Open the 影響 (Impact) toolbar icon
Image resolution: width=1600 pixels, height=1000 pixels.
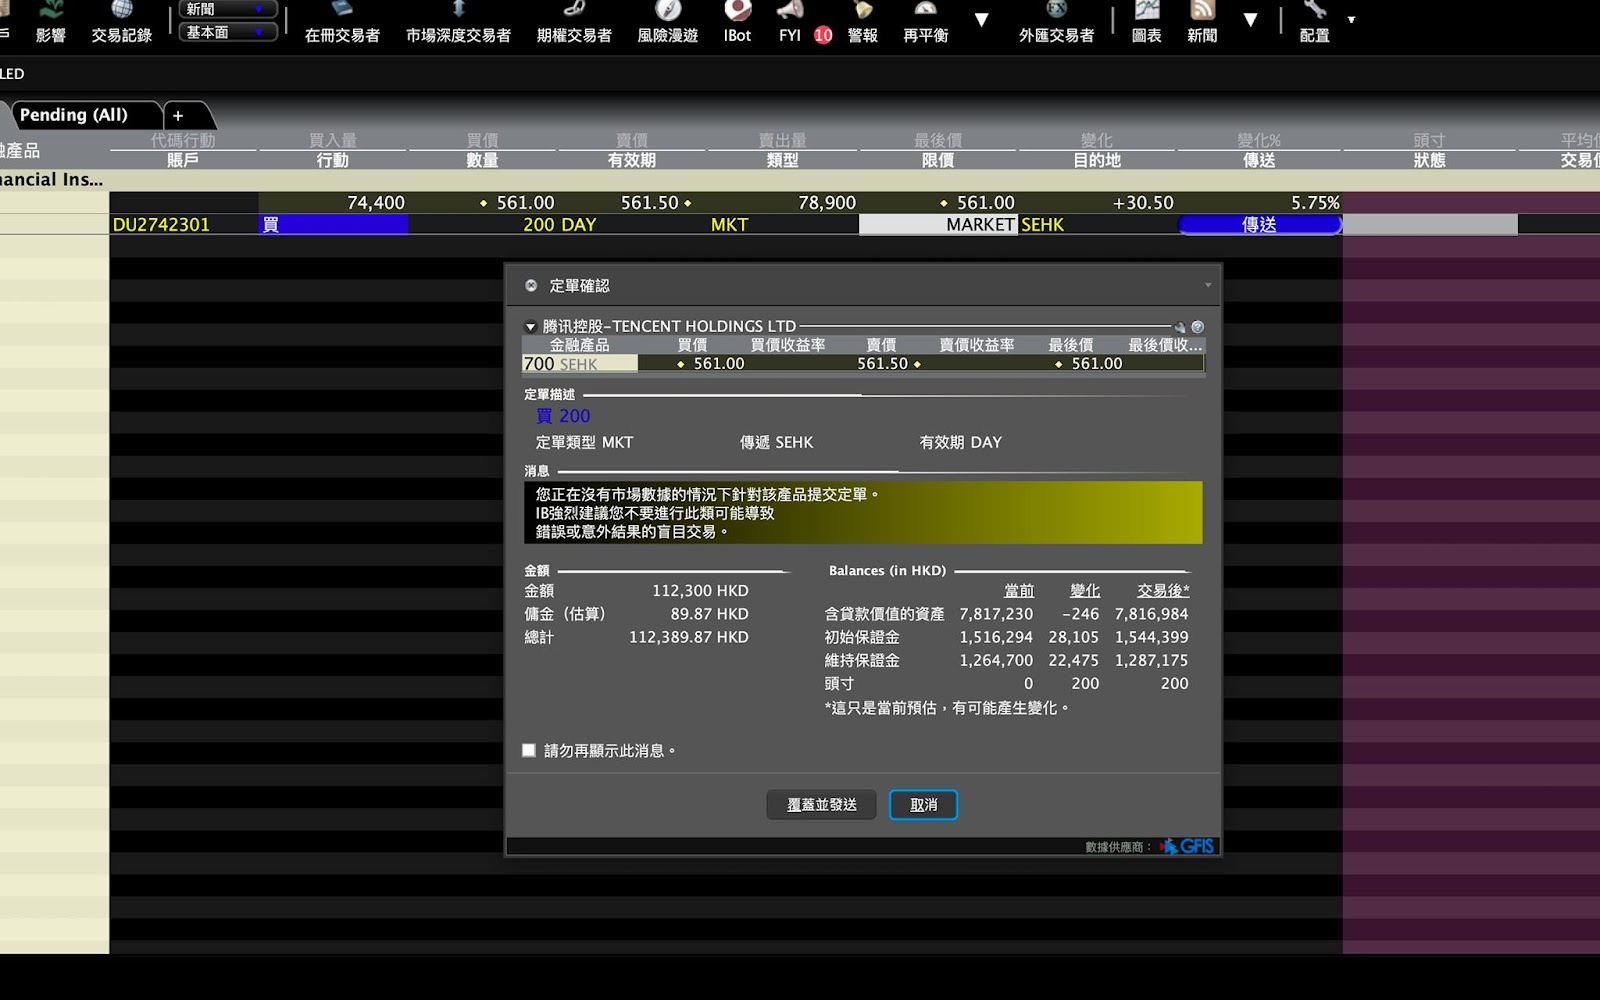pyautogui.click(x=51, y=22)
